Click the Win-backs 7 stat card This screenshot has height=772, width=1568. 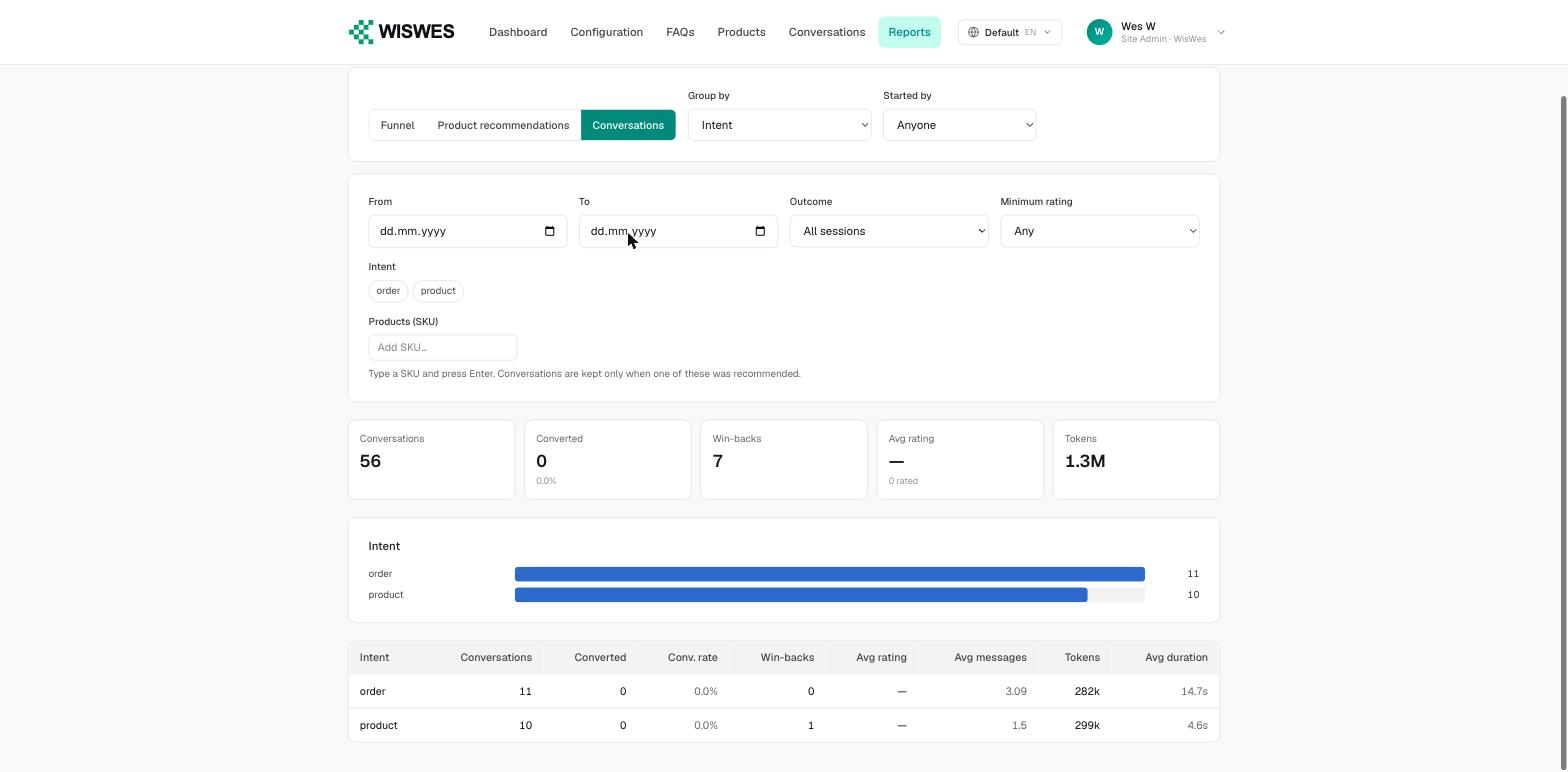click(x=784, y=460)
